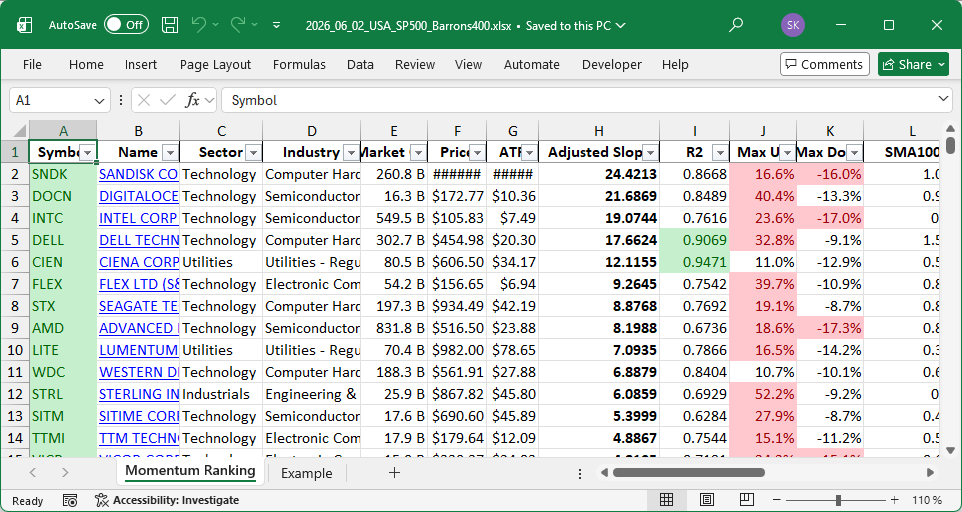Open the Page Layout tab
Screen dimensions: 962x512
click(x=215, y=64)
